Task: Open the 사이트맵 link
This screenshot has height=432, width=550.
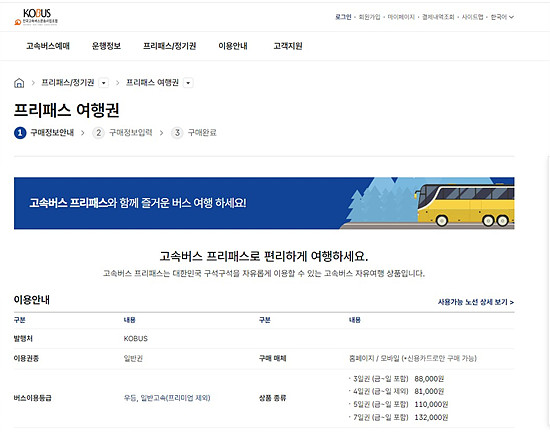Action: [472, 17]
